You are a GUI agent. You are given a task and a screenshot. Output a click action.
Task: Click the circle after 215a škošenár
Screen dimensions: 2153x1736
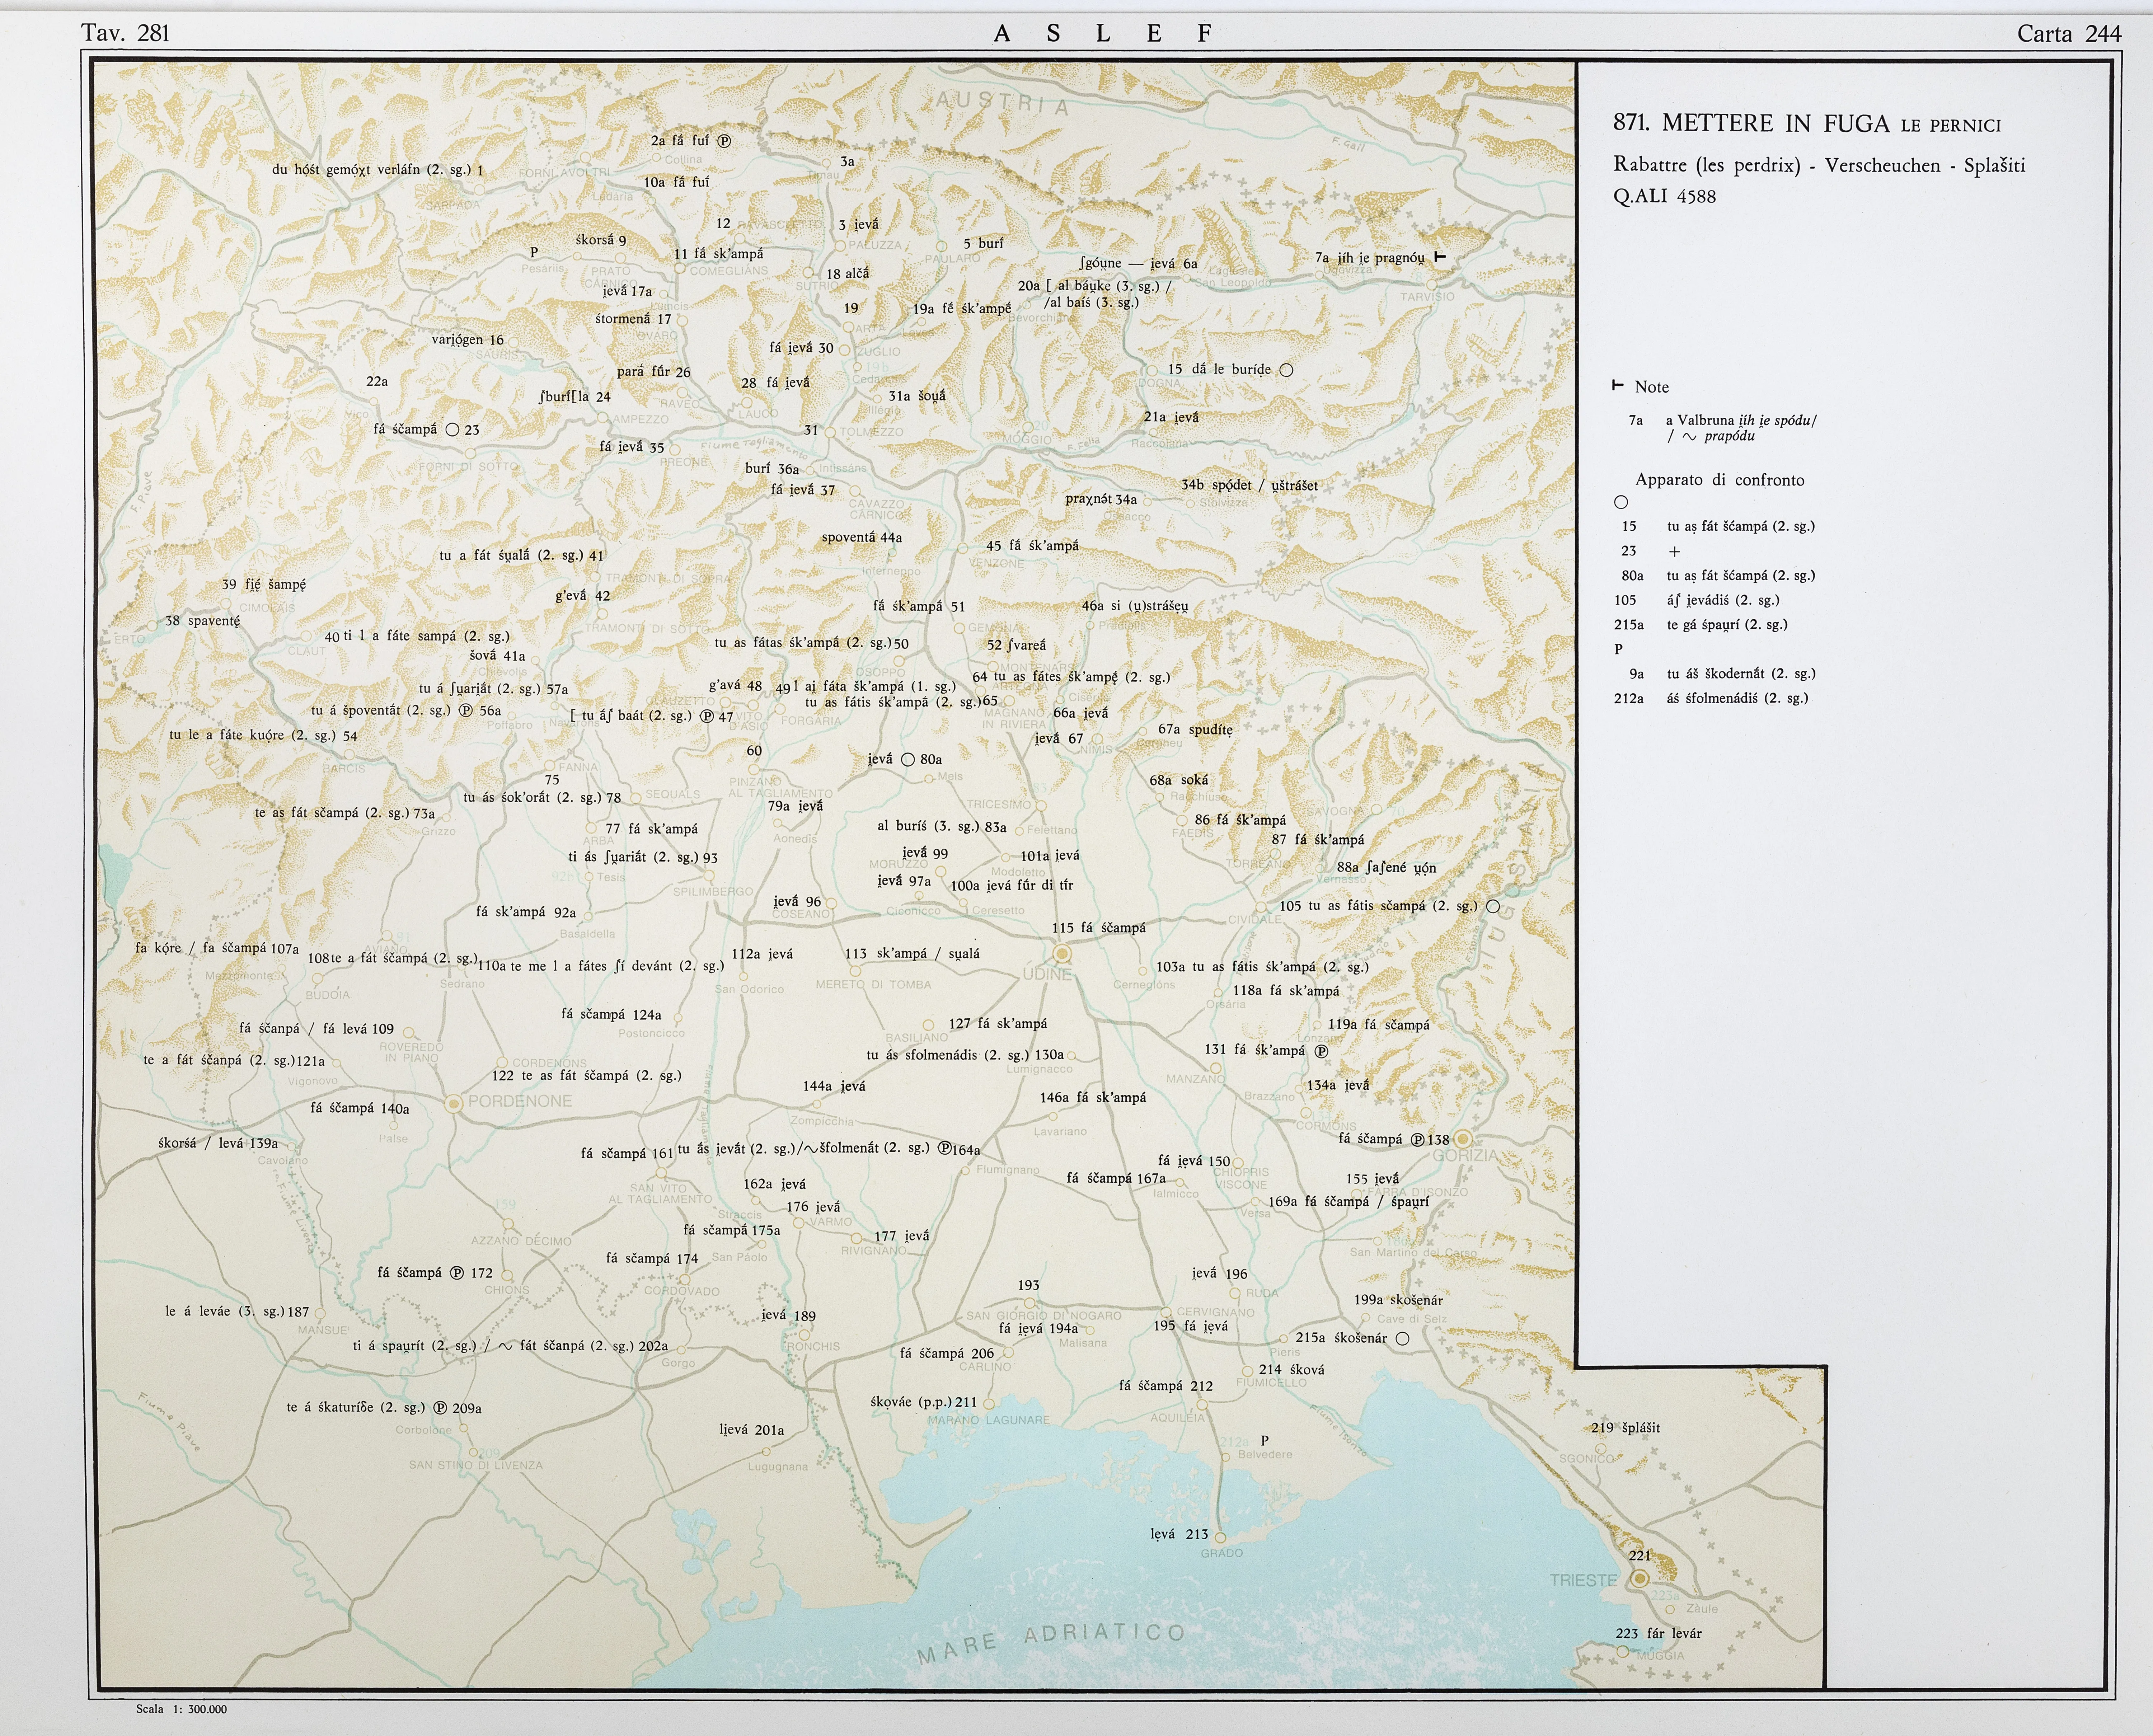[x=1402, y=1338]
